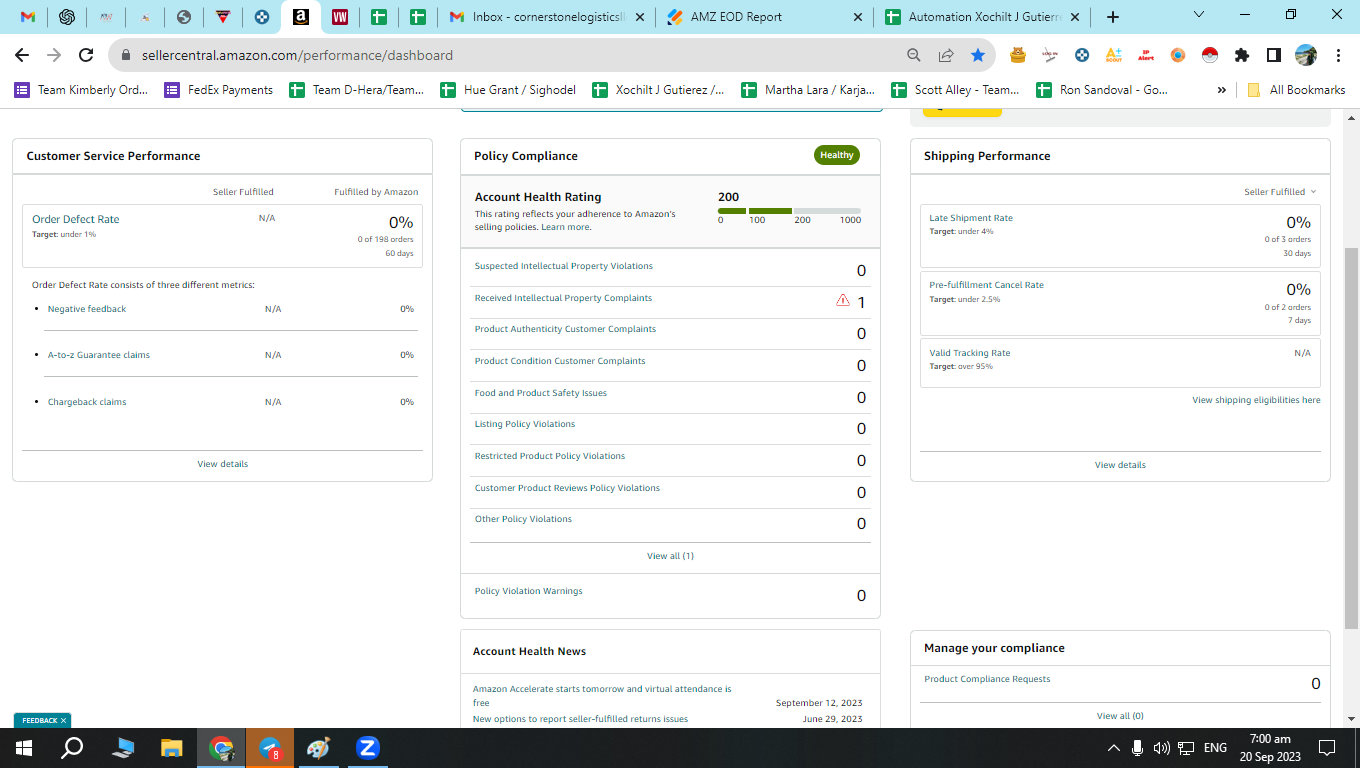Read the Amazon Accelerate news item
Viewport: 1360px width, 768px height.
pos(602,696)
